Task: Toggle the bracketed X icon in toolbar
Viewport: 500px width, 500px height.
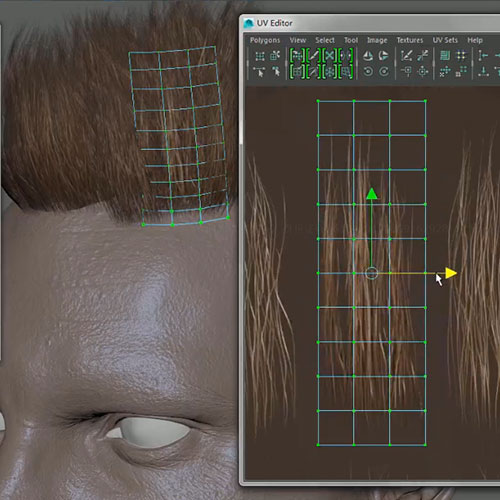Action: [x=329, y=56]
